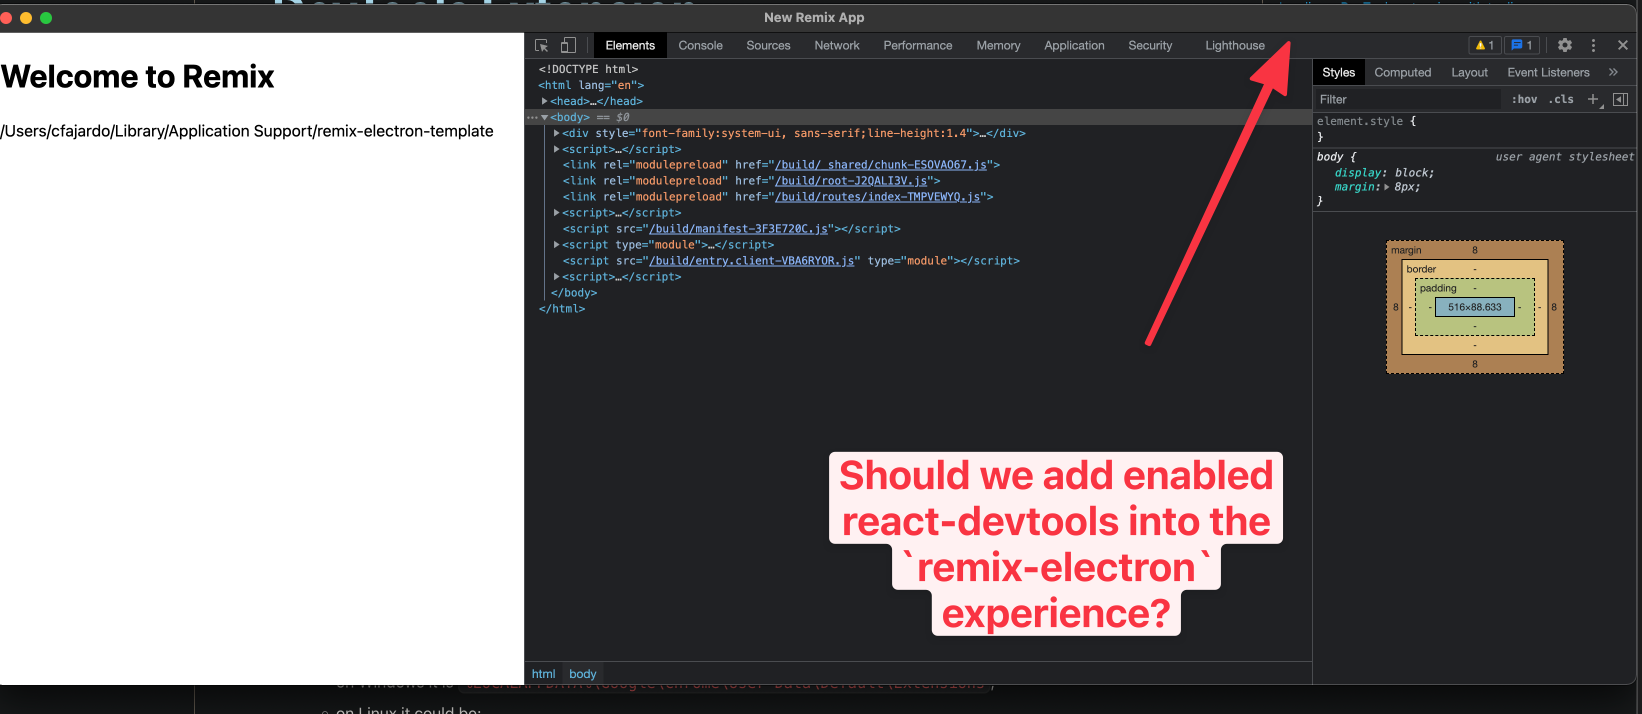The width and height of the screenshot is (1642, 714).
Task: Open the Event Listeners sub-tab
Action: coord(1548,72)
